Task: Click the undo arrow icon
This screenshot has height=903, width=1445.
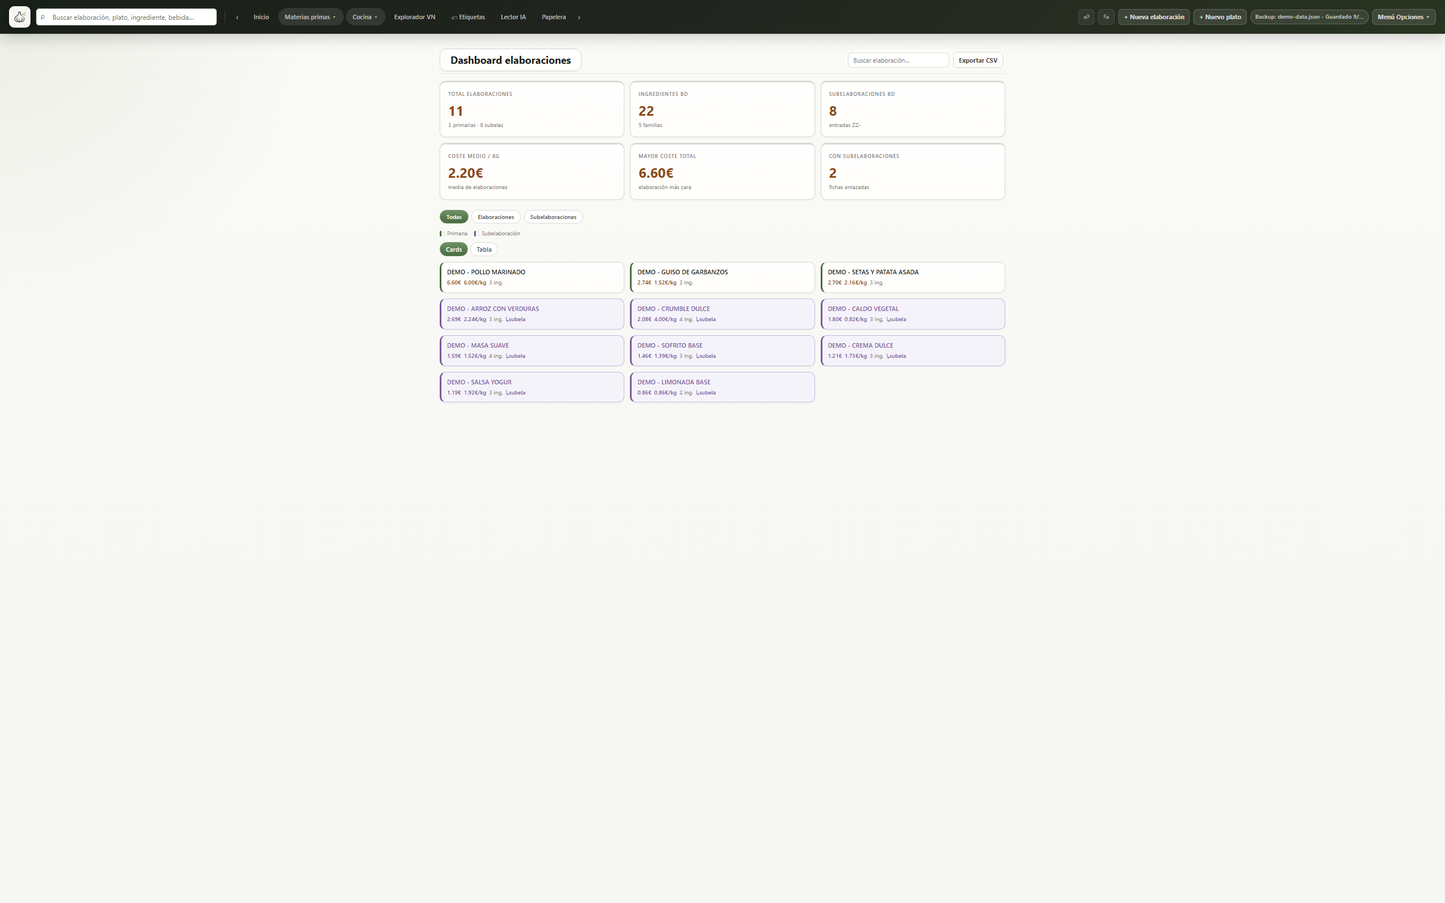Action: (x=1086, y=17)
